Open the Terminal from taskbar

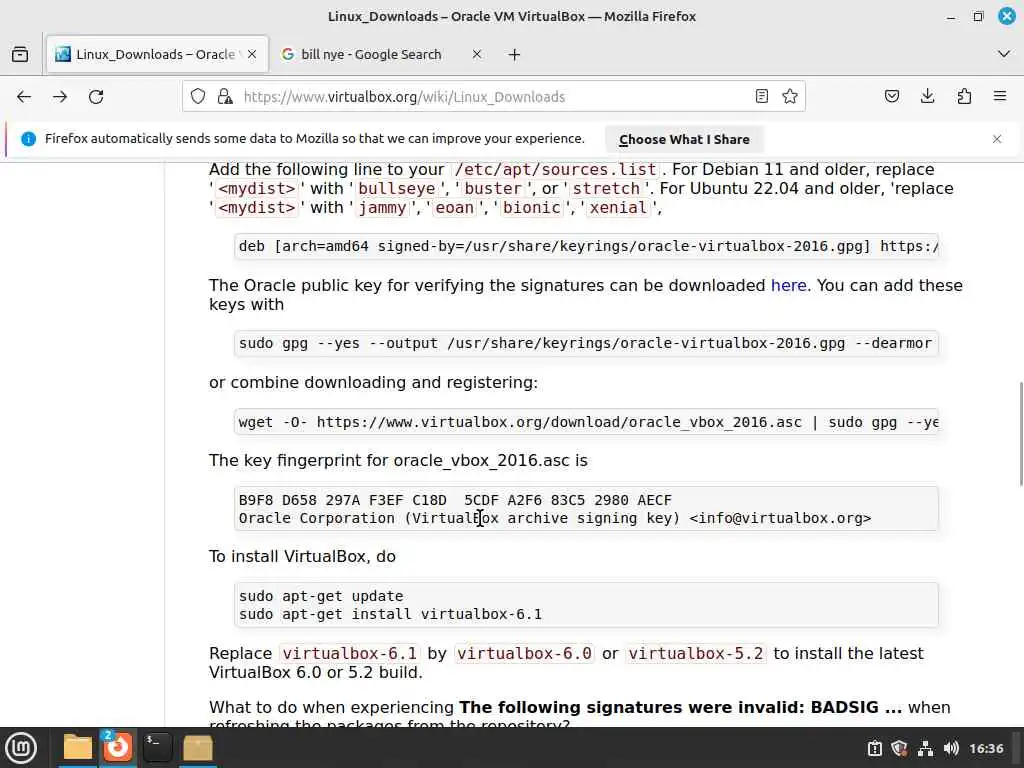(157, 748)
